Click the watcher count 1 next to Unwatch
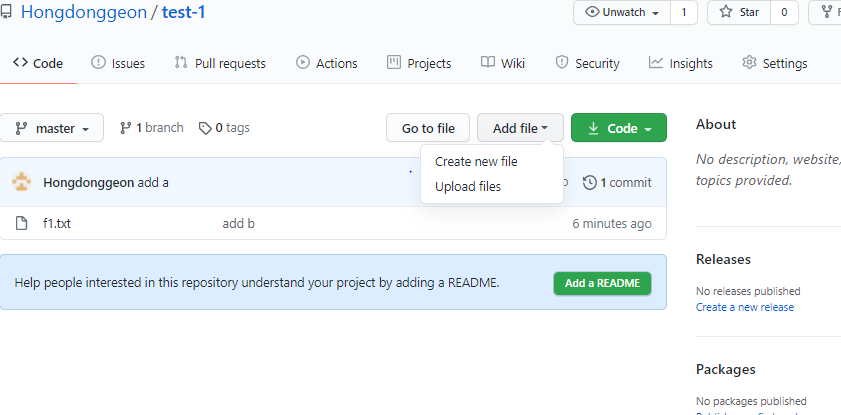841x415 pixels. pyautogui.click(x=684, y=12)
